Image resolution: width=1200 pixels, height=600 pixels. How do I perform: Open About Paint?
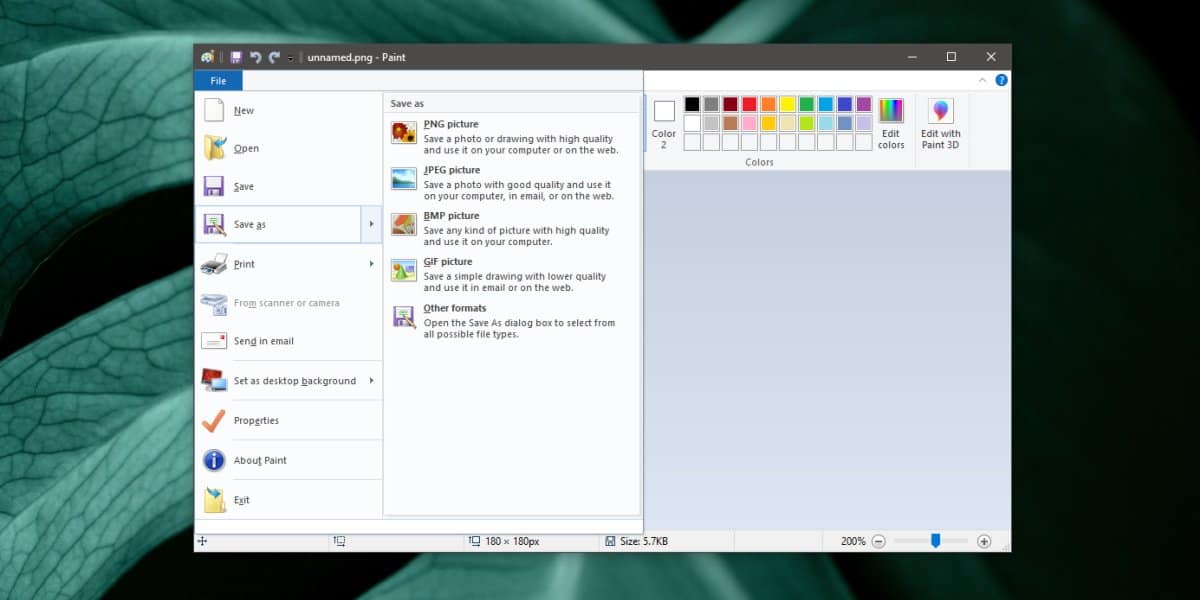pos(289,460)
